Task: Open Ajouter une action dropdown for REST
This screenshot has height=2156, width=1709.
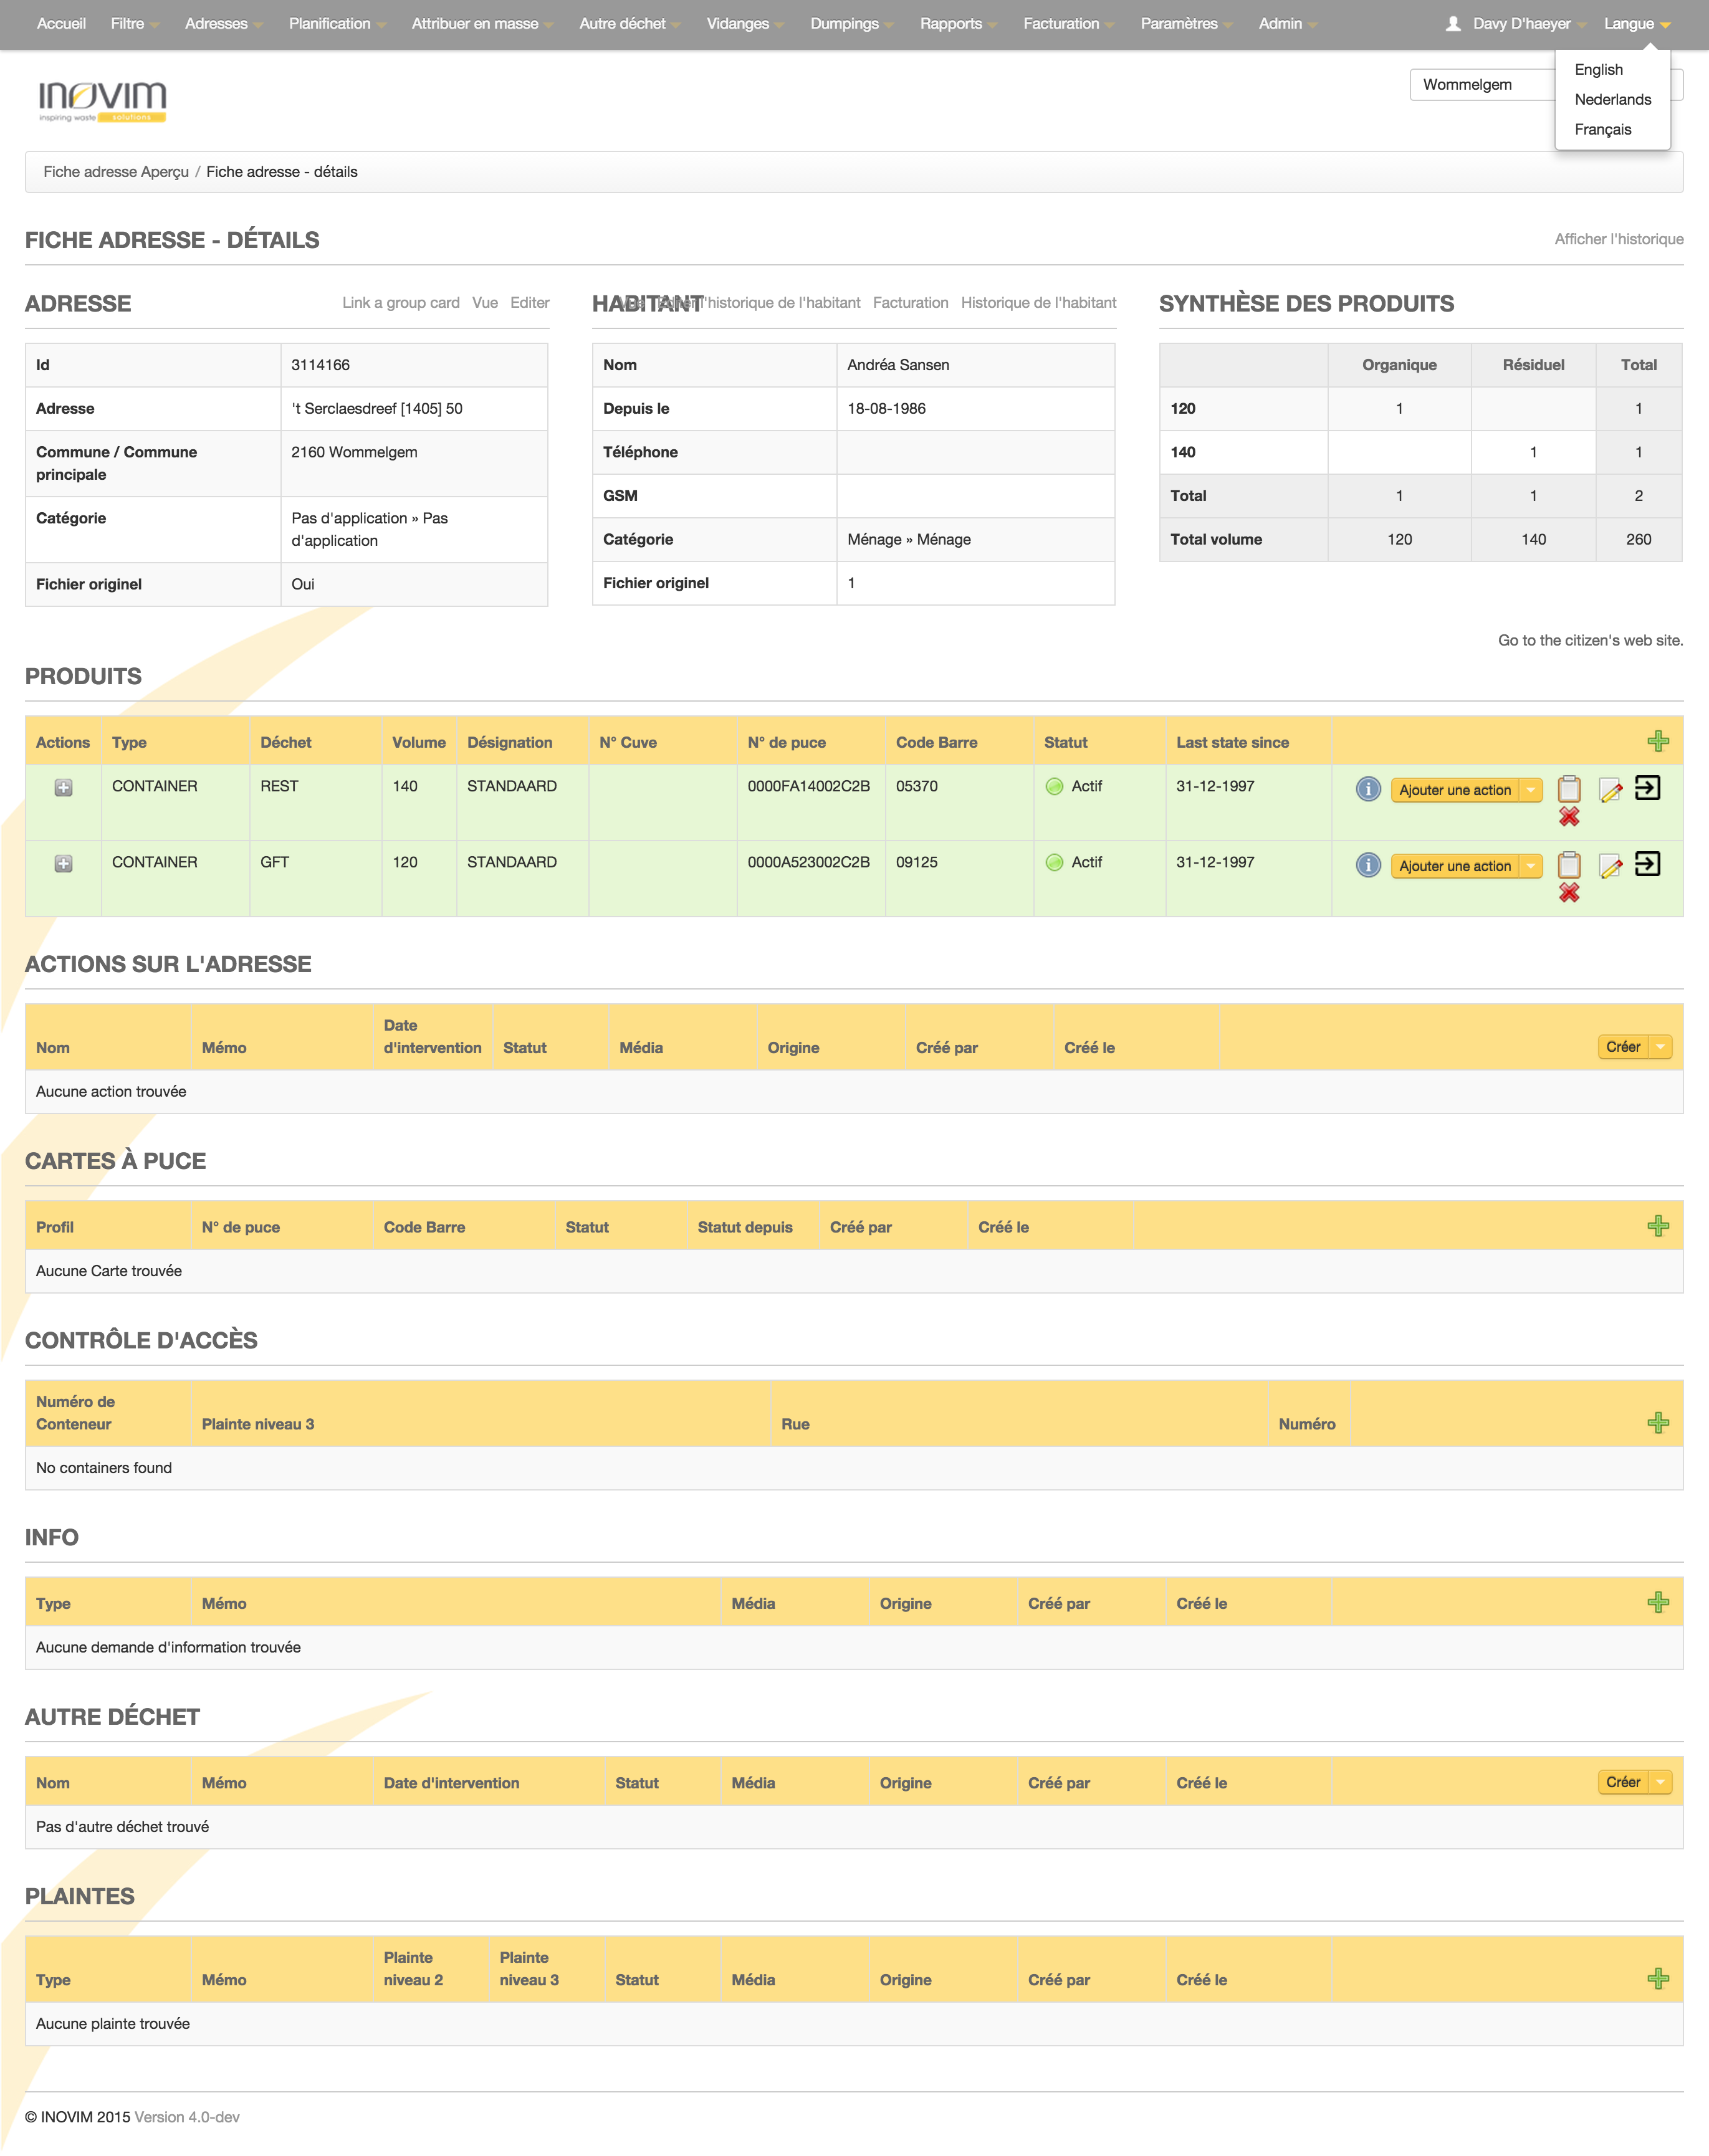Action: coord(1531,790)
